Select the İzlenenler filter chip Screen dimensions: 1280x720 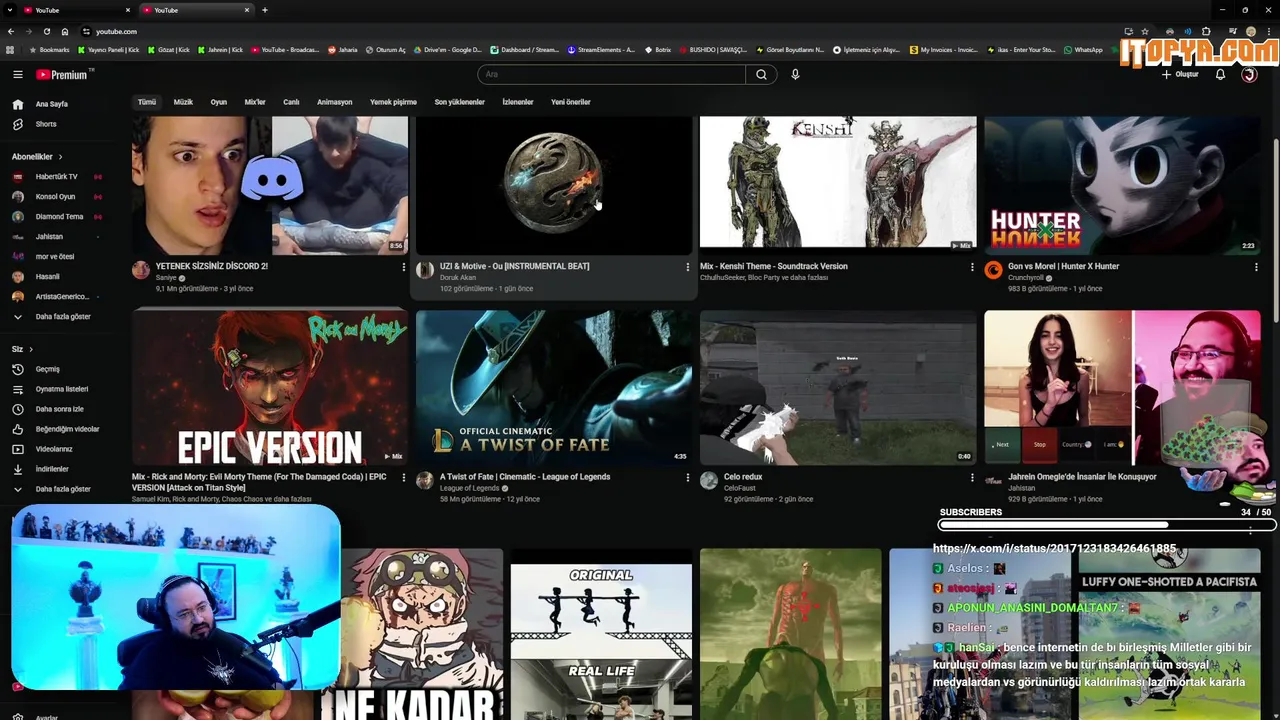517,102
